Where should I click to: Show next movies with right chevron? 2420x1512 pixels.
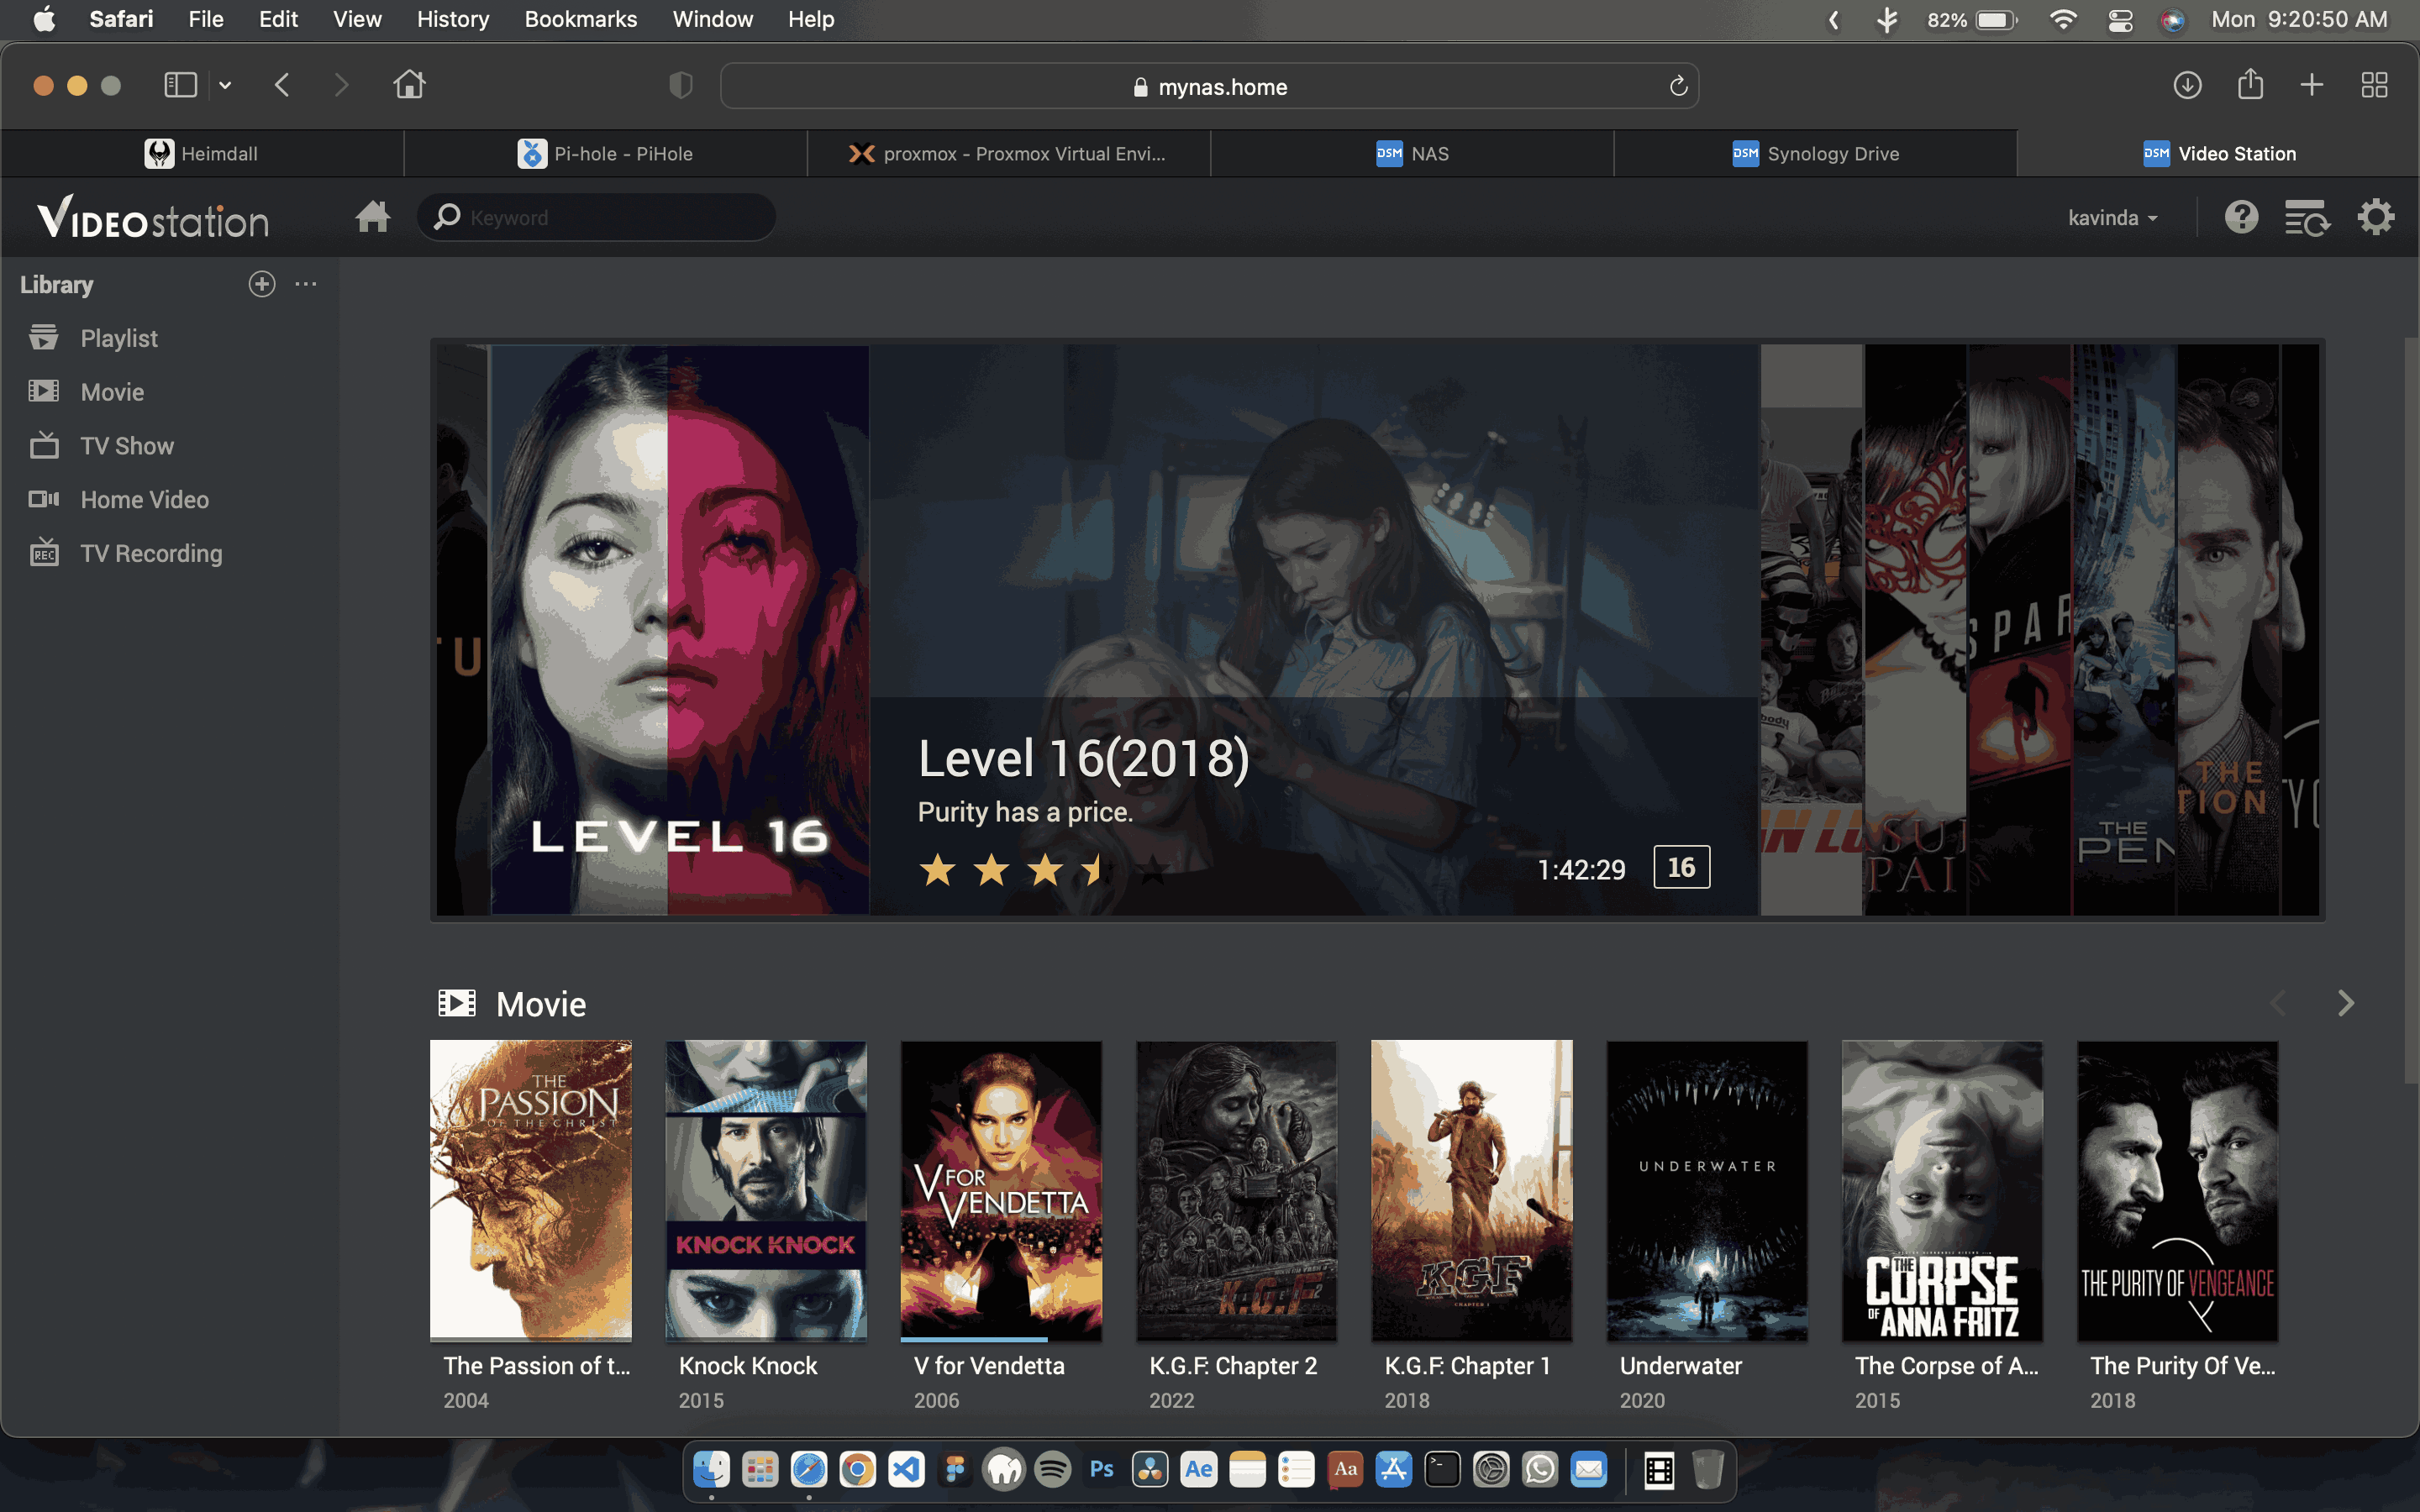(x=2345, y=1003)
